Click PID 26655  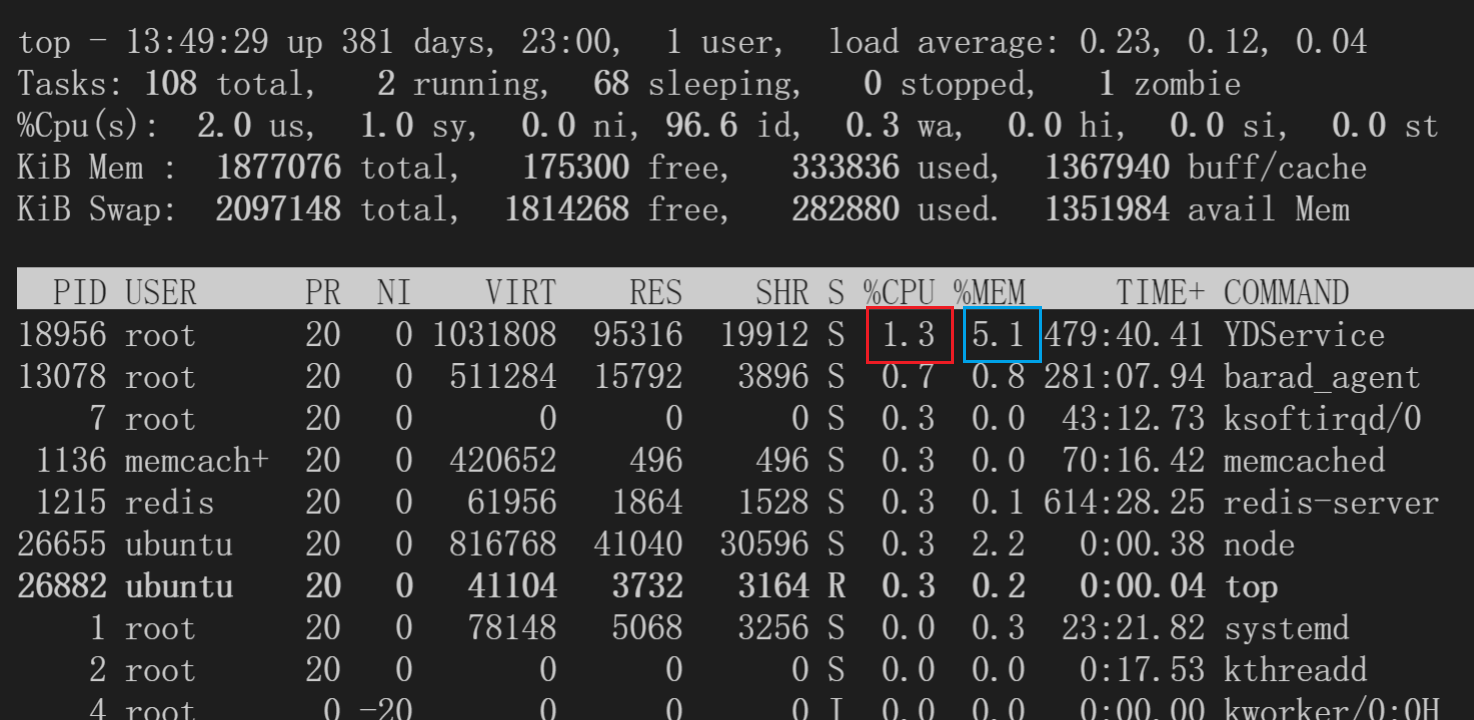point(61,545)
